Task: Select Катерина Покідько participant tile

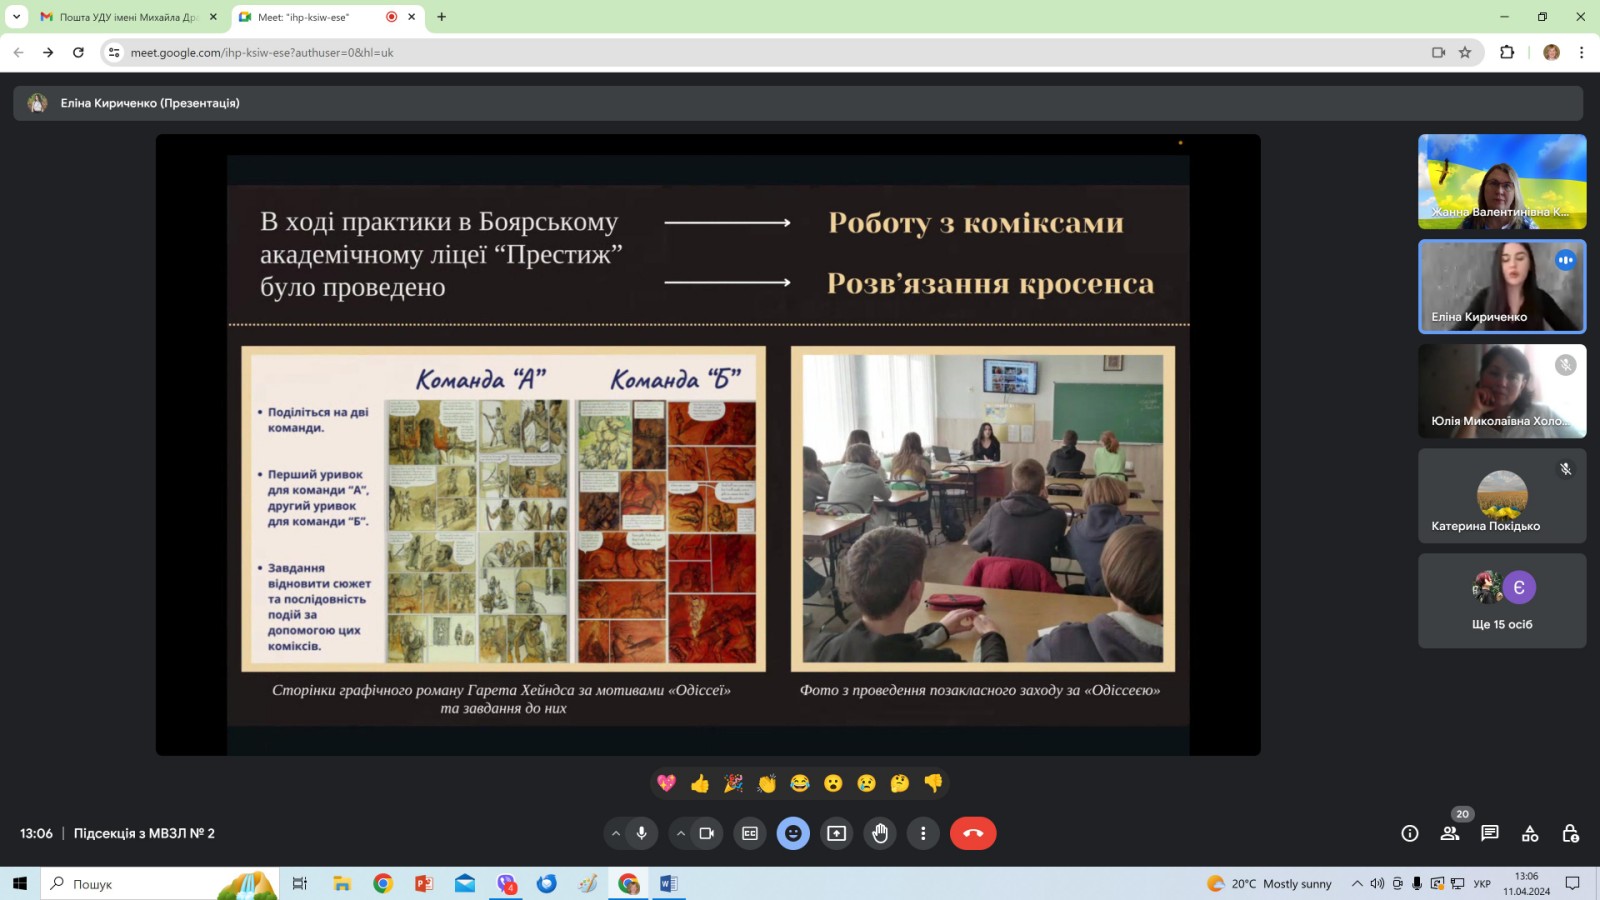Action: [1502, 496]
